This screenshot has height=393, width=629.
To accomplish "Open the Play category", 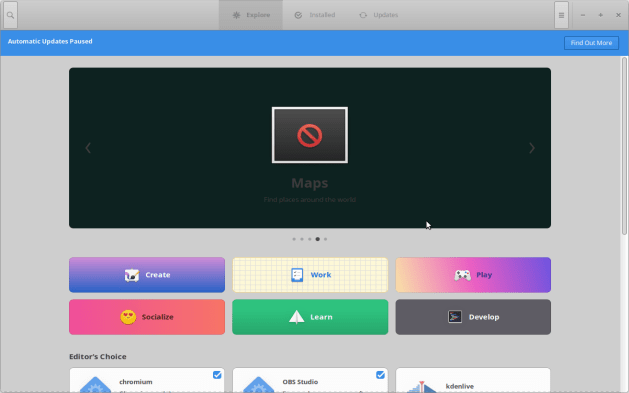I will click(473, 275).
